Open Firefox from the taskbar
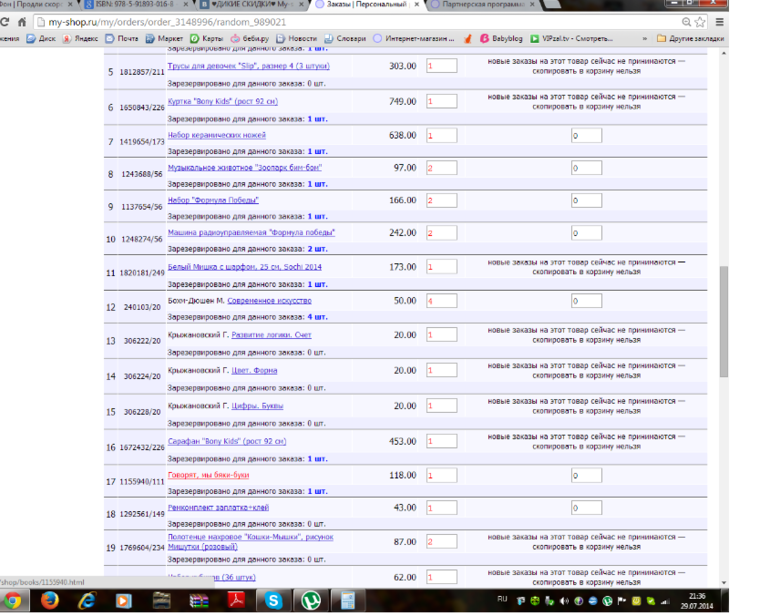770x616 pixels. (49, 600)
